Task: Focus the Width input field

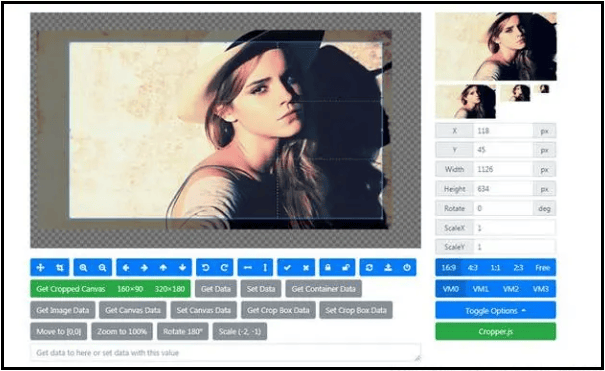Action: [x=503, y=169]
